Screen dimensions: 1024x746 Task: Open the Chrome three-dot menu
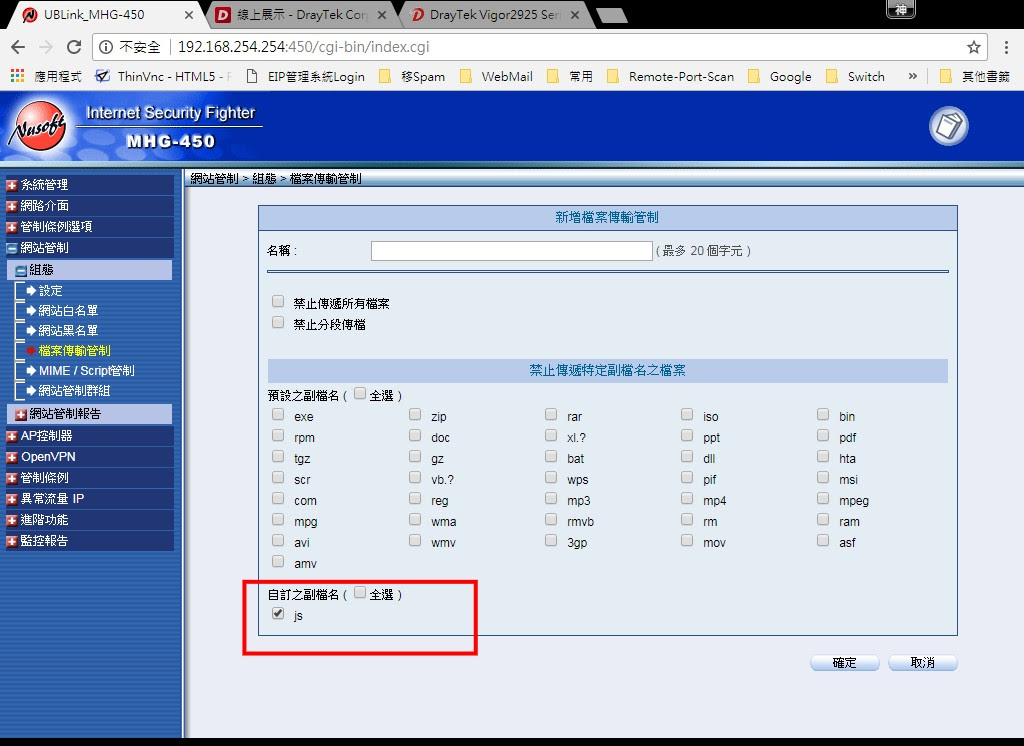pyautogui.click(x=1006, y=47)
